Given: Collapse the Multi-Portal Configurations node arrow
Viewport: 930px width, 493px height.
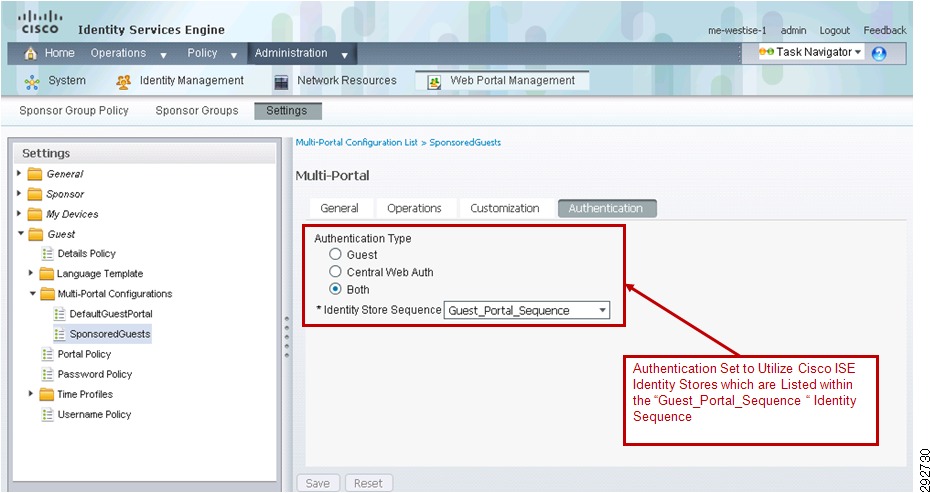Looking at the screenshot, I should 33,294.
